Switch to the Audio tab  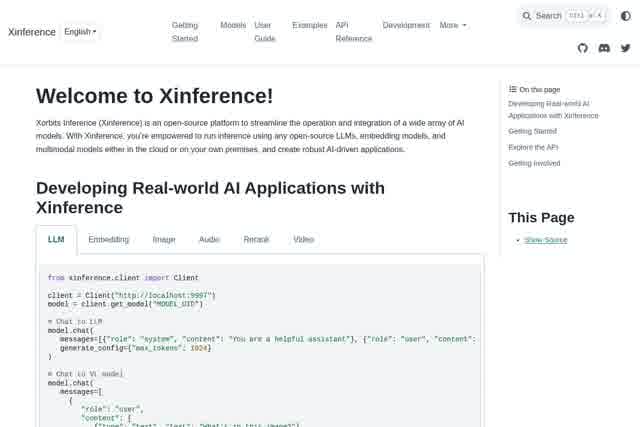pyautogui.click(x=209, y=240)
